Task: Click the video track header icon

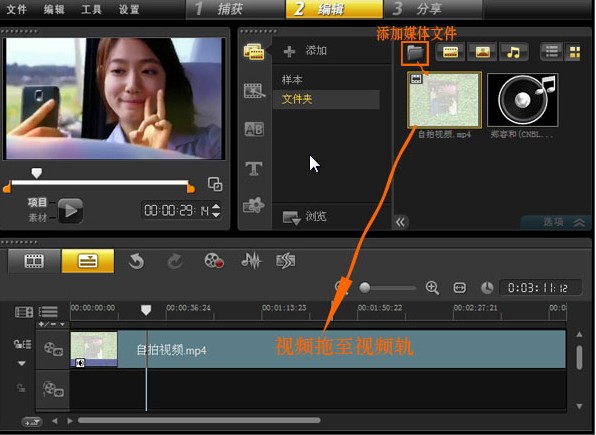Action: coord(53,349)
